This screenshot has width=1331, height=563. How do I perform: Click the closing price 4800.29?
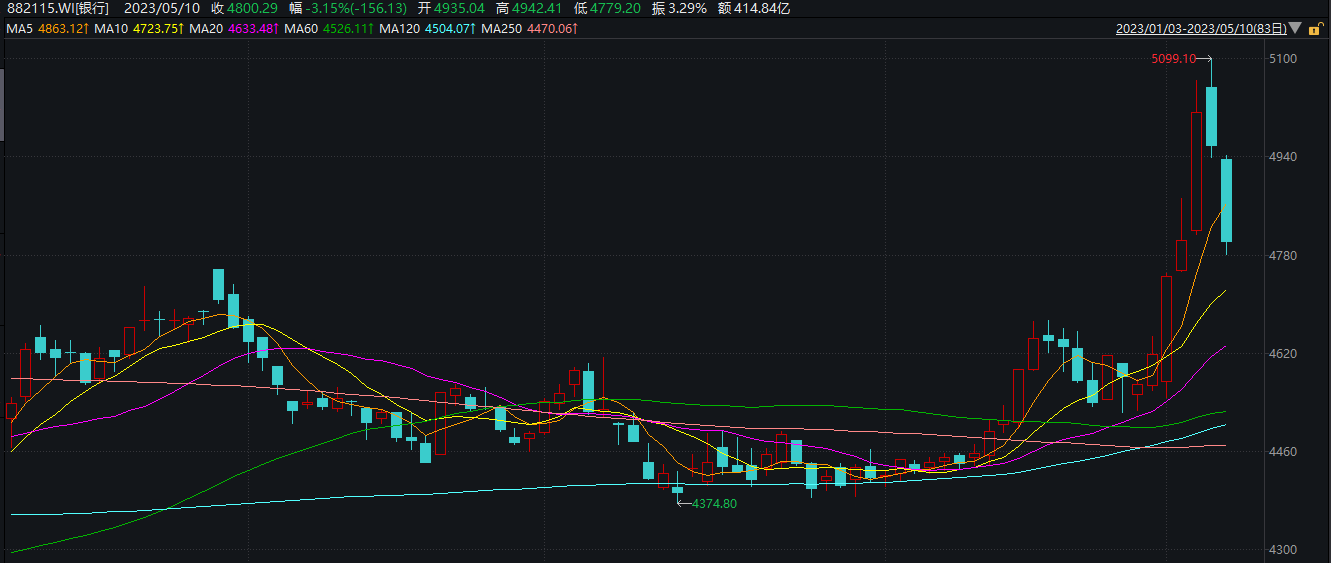click(x=254, y=8)
